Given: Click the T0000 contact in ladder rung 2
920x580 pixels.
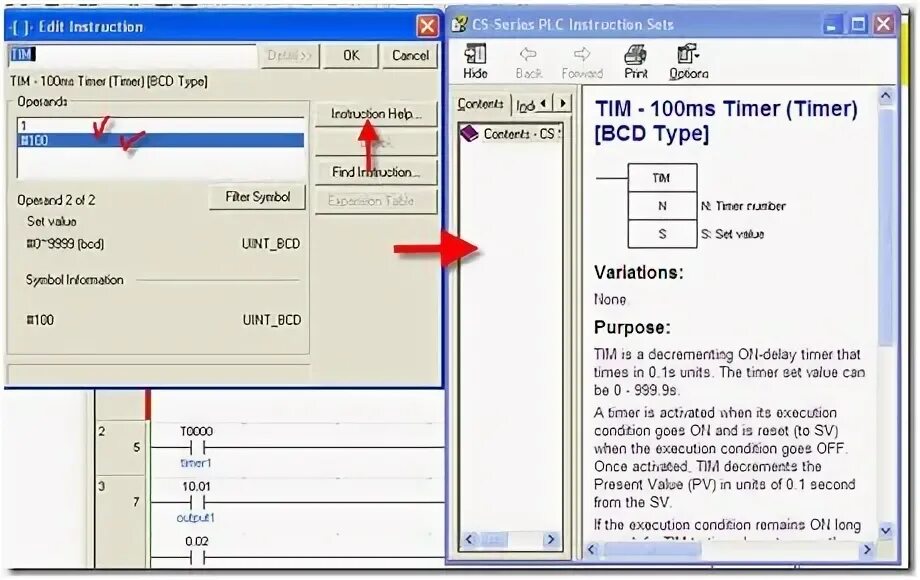Looking at the screenshot, I should click(x=197, y=449).
